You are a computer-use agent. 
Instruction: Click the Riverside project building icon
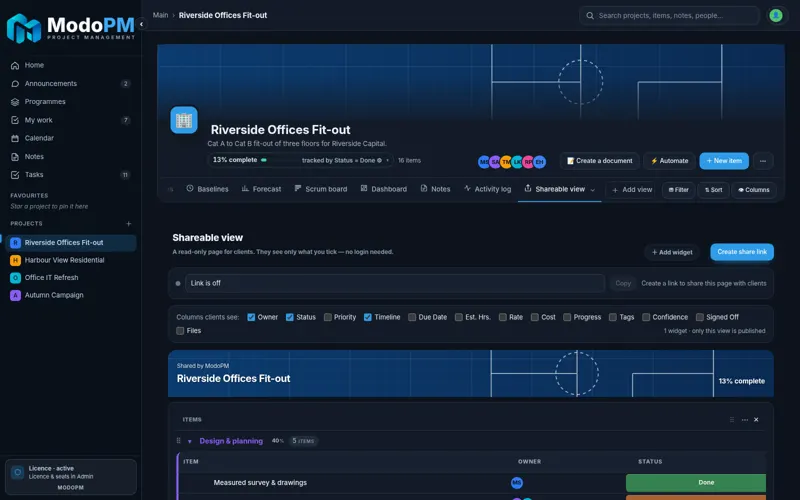(184, 120)
